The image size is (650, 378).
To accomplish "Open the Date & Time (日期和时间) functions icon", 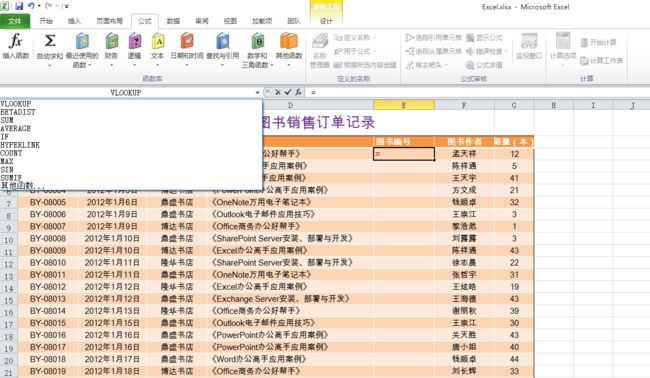I will (x=187, y=41).
